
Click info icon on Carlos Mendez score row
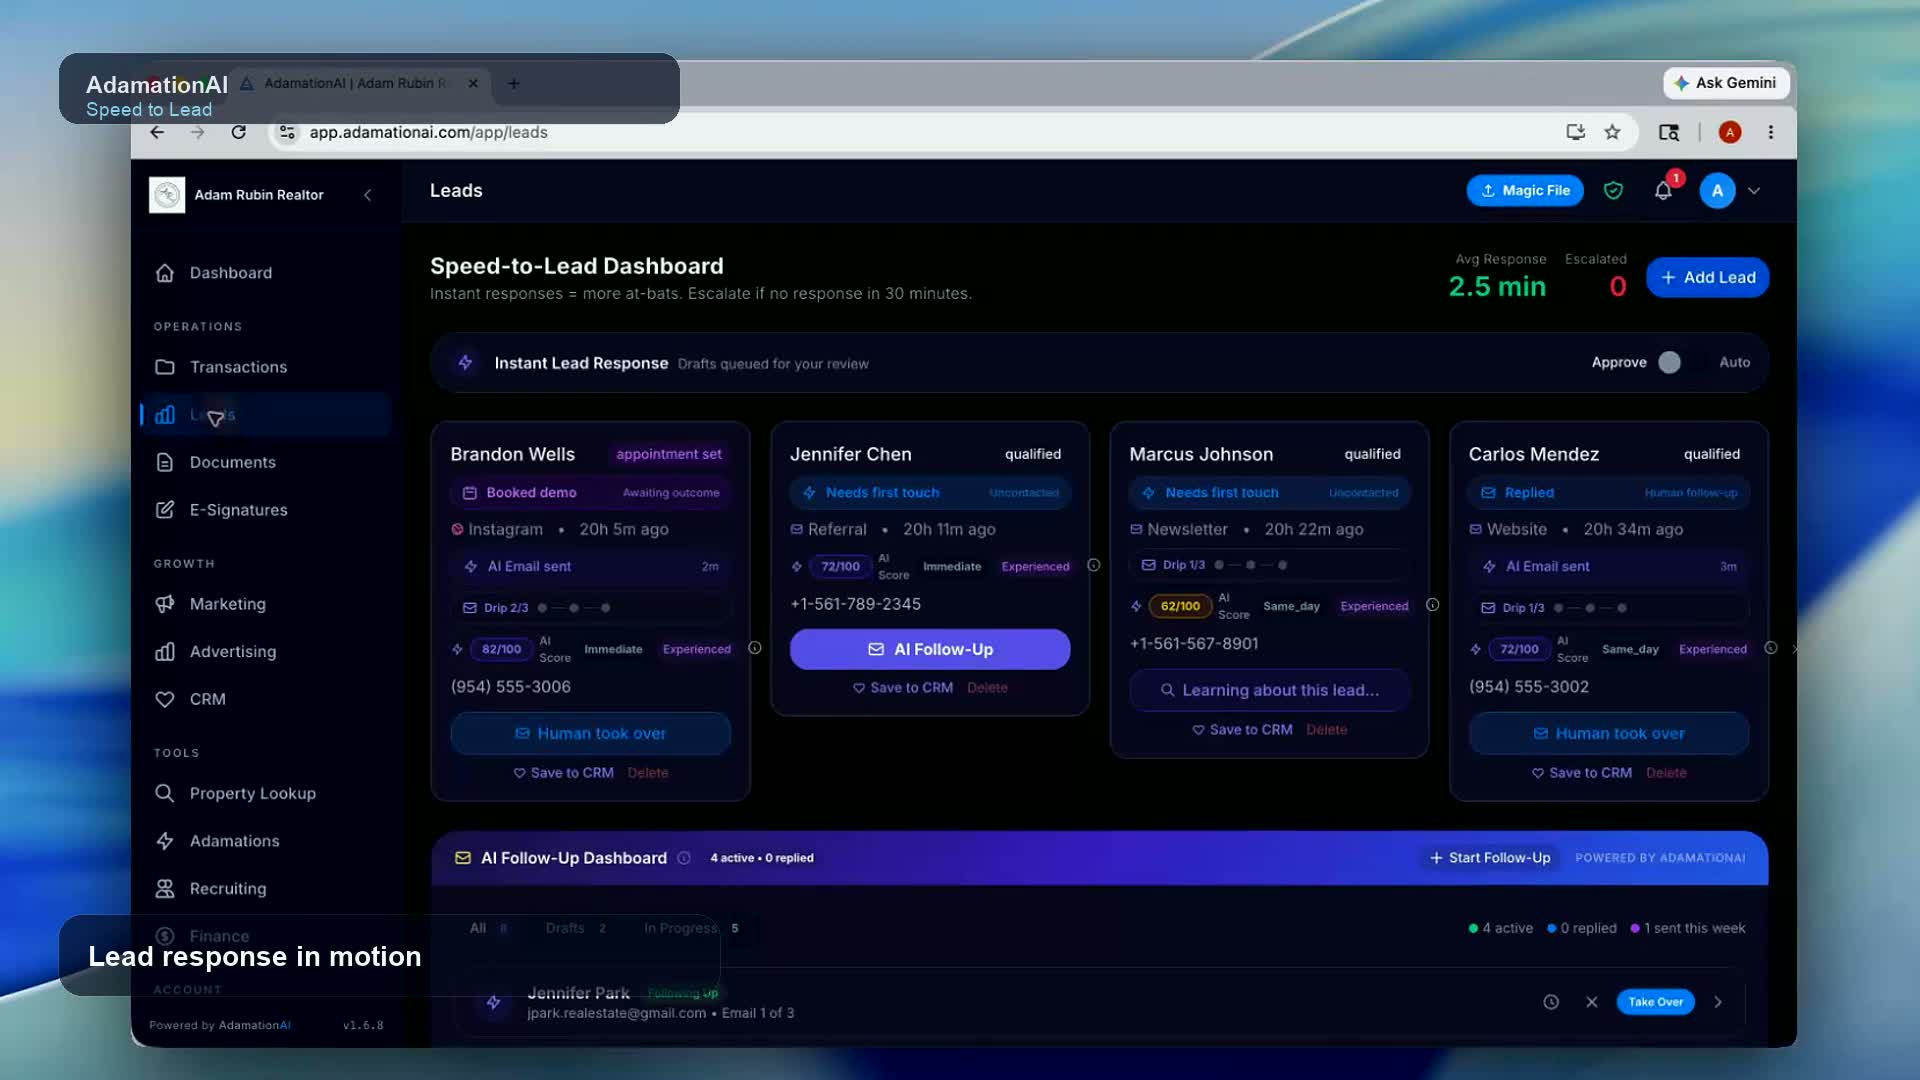click(x=1771, y=648)
